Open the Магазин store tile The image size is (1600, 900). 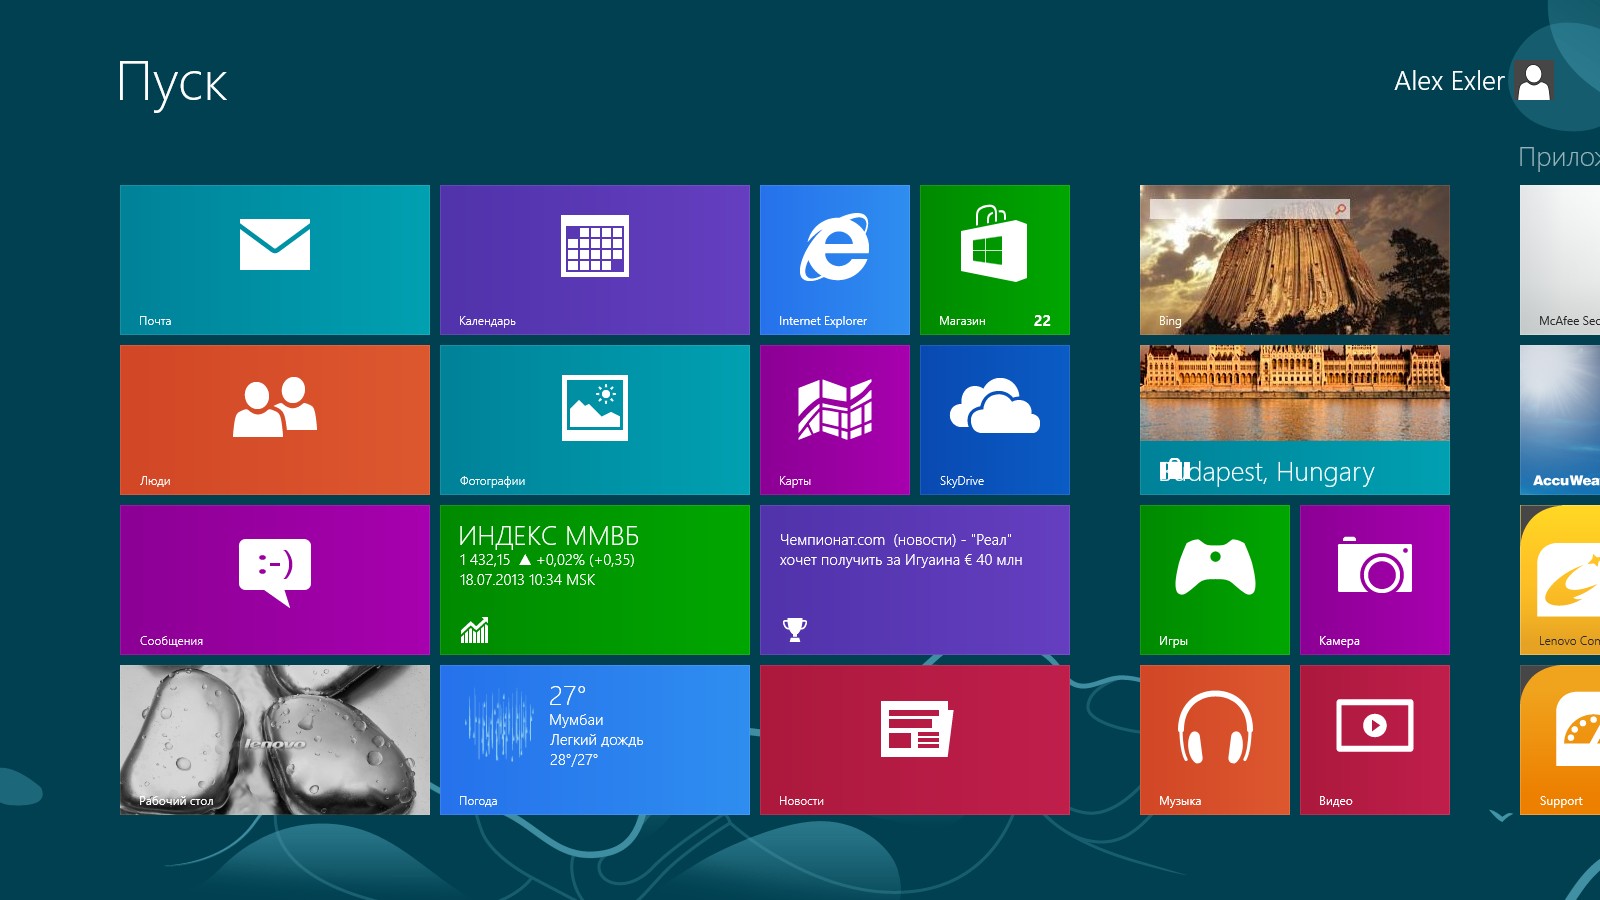tap(995, 260)
